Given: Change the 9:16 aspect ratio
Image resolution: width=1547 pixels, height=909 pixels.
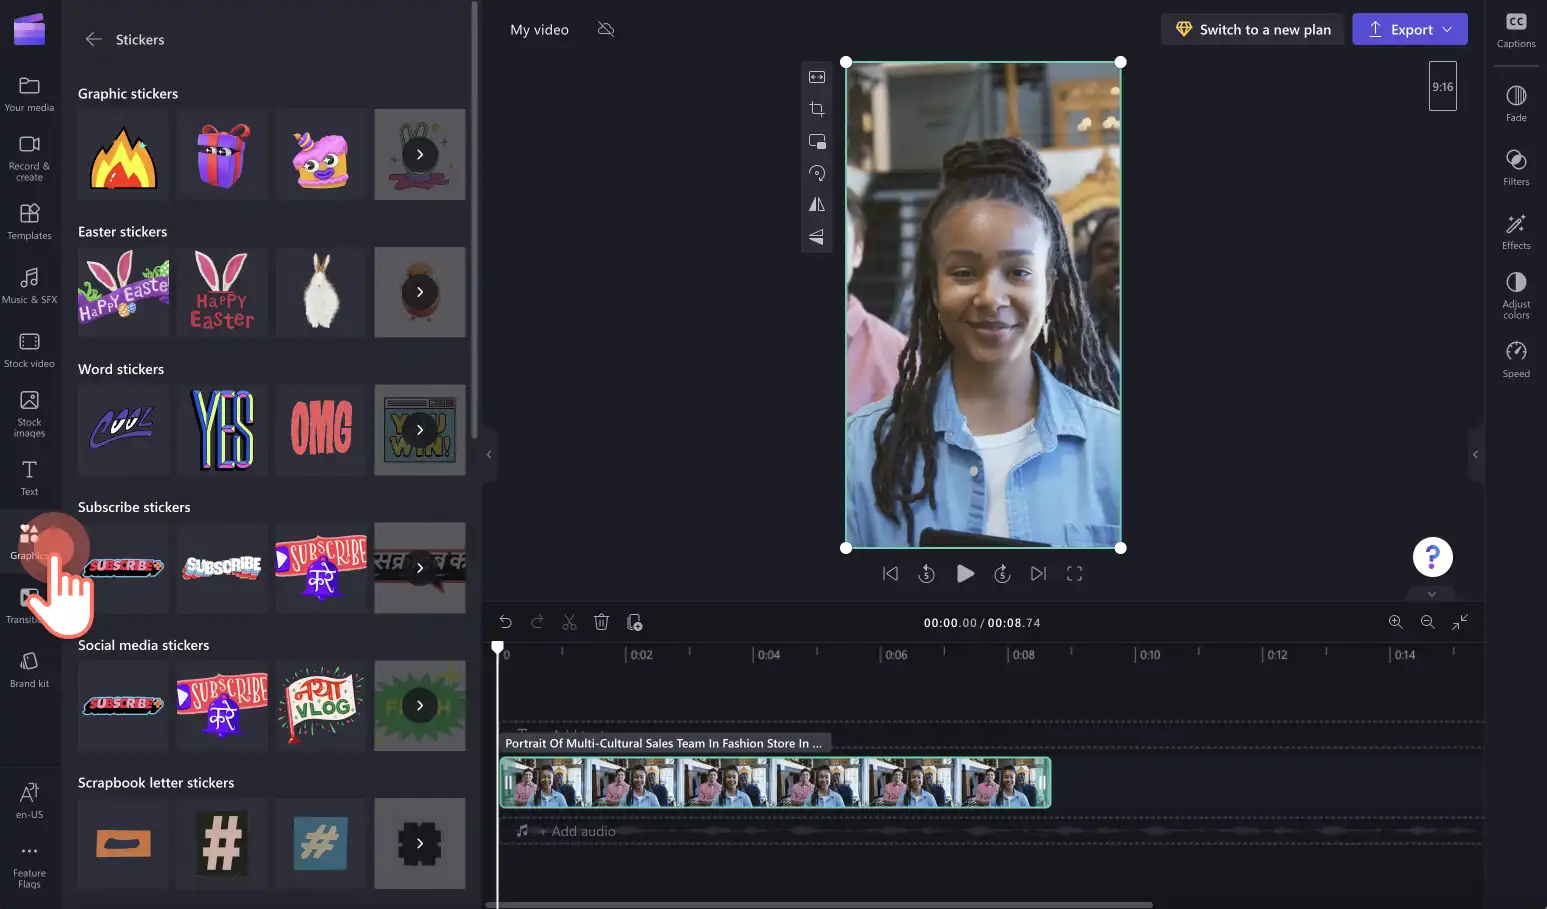Looking at the screenshot, I should coord(1442,86).
